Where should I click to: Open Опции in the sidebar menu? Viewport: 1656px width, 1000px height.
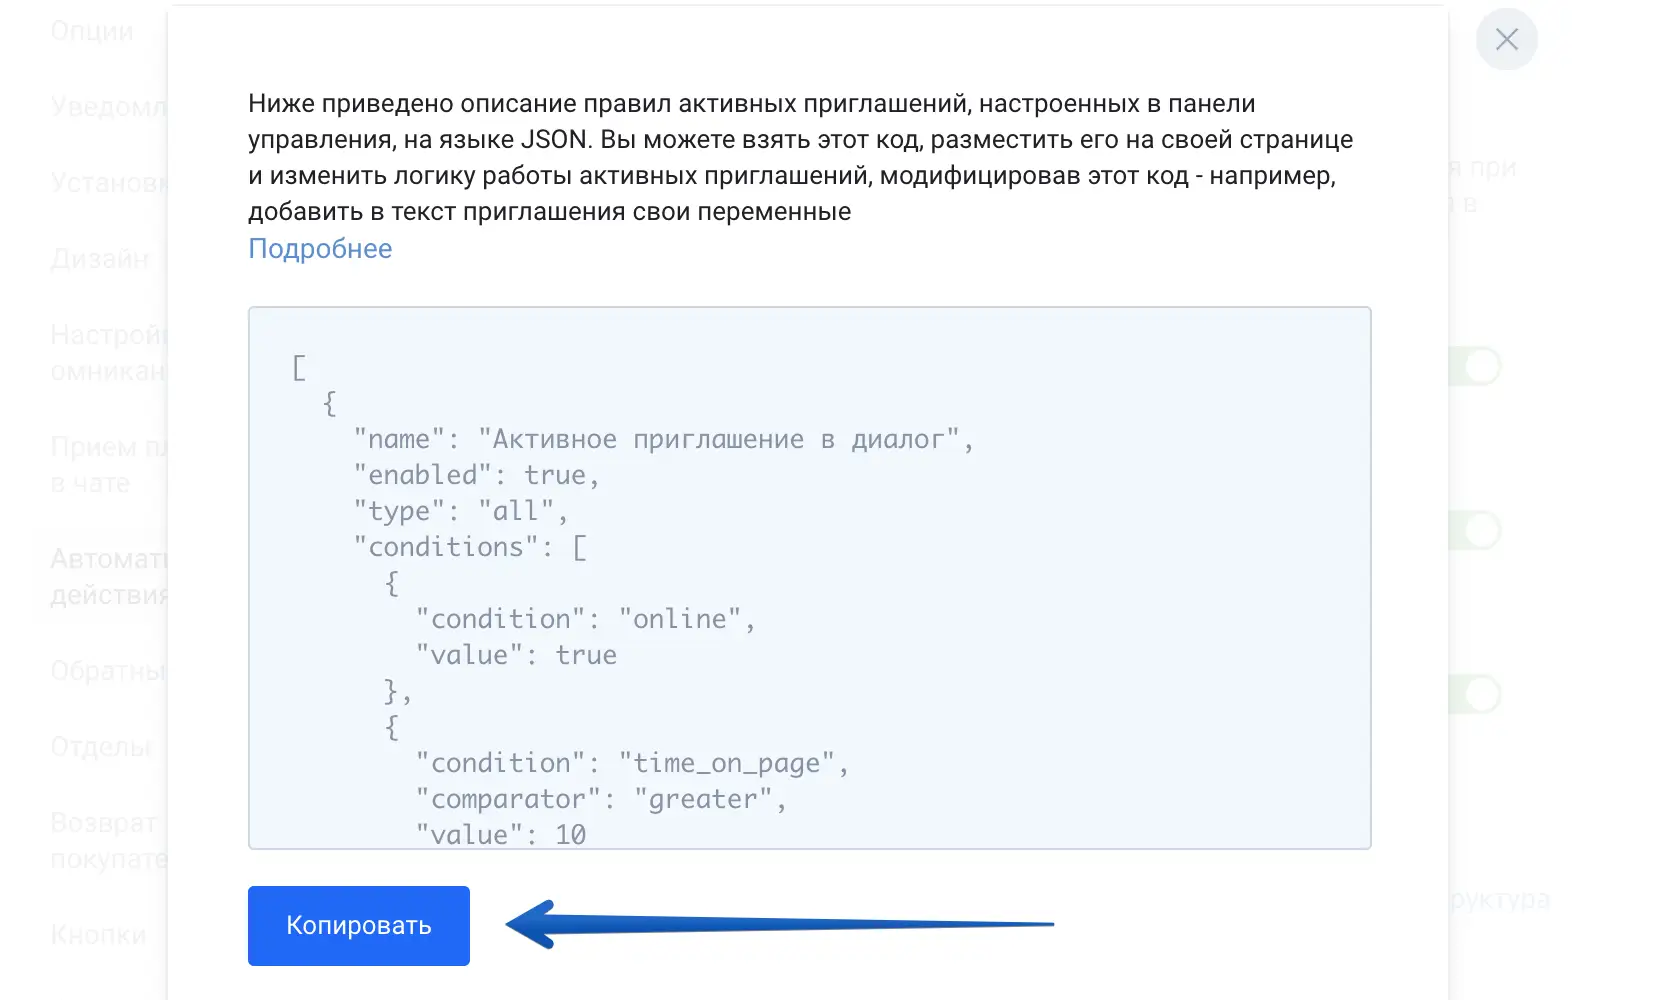(x=92, y=31)
